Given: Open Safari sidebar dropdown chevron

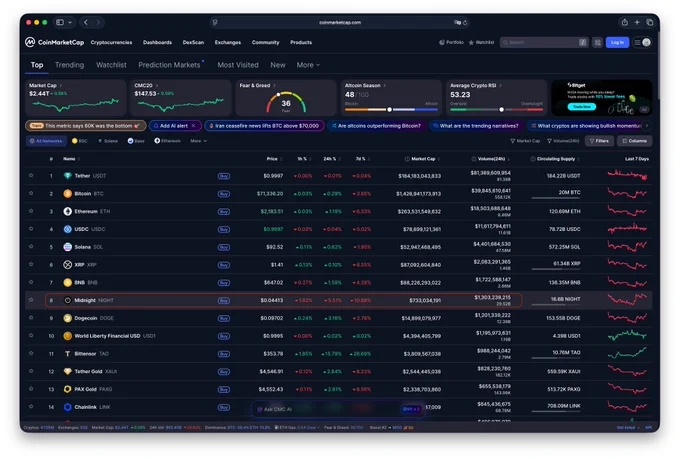Looking at the screenshot, I should (x=70, y=22).
